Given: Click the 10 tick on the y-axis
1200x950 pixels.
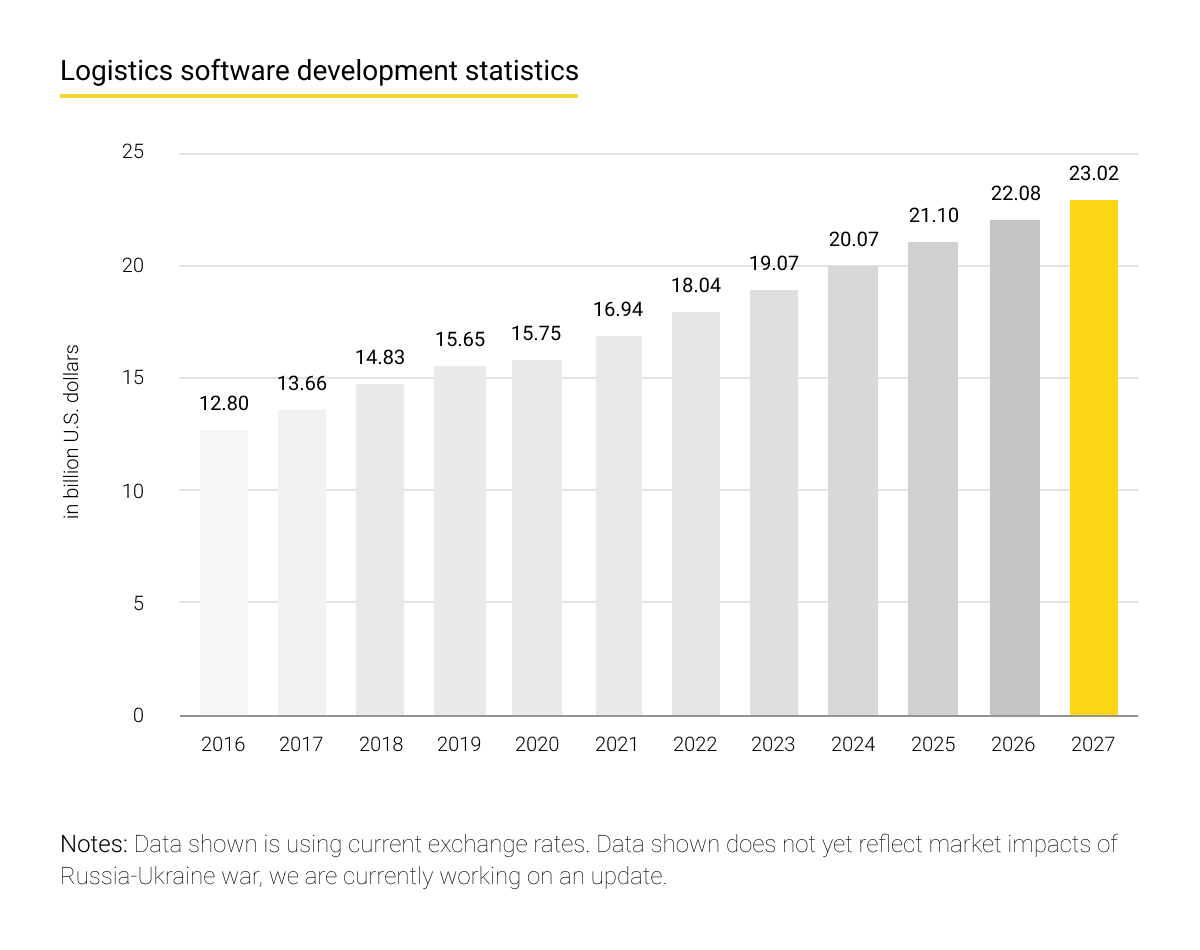Looking at the screenshot, I should 133,491.
